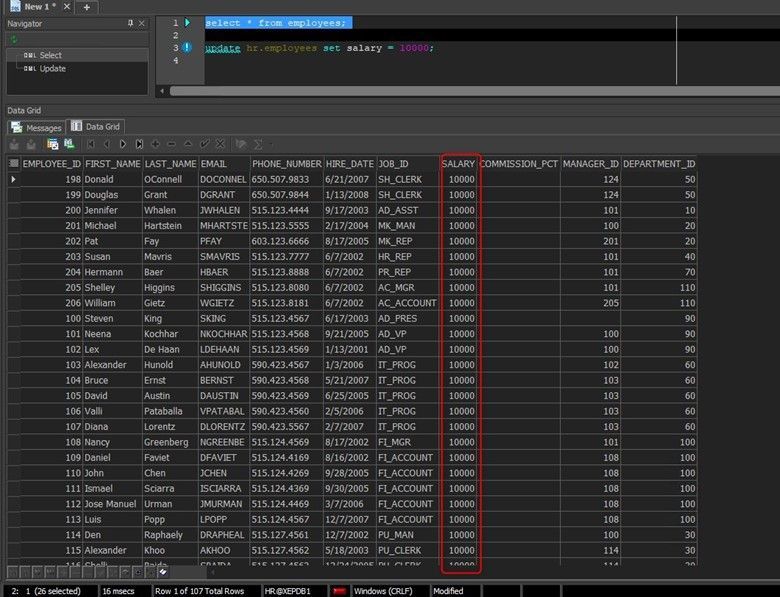Select row indicator for employee 198

click(x=13, y=179)
